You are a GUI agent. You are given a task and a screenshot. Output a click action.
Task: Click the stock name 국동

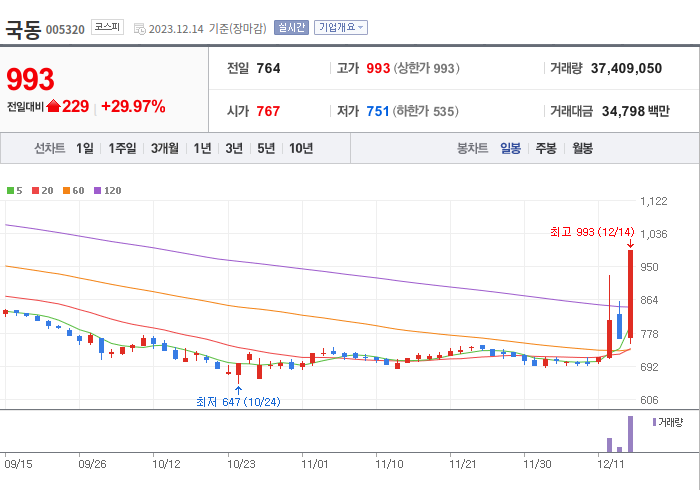(23, 29)
